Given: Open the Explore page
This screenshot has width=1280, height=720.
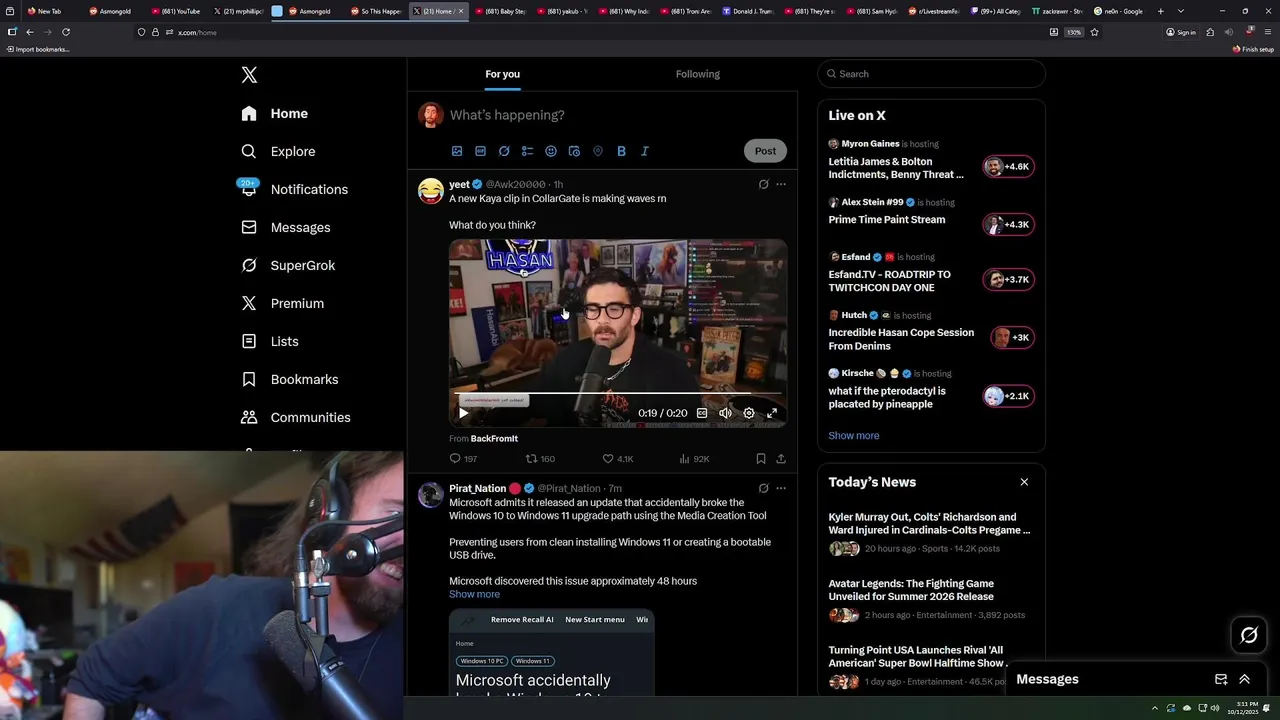Looking at the screenshot, I should pos(278,152).
